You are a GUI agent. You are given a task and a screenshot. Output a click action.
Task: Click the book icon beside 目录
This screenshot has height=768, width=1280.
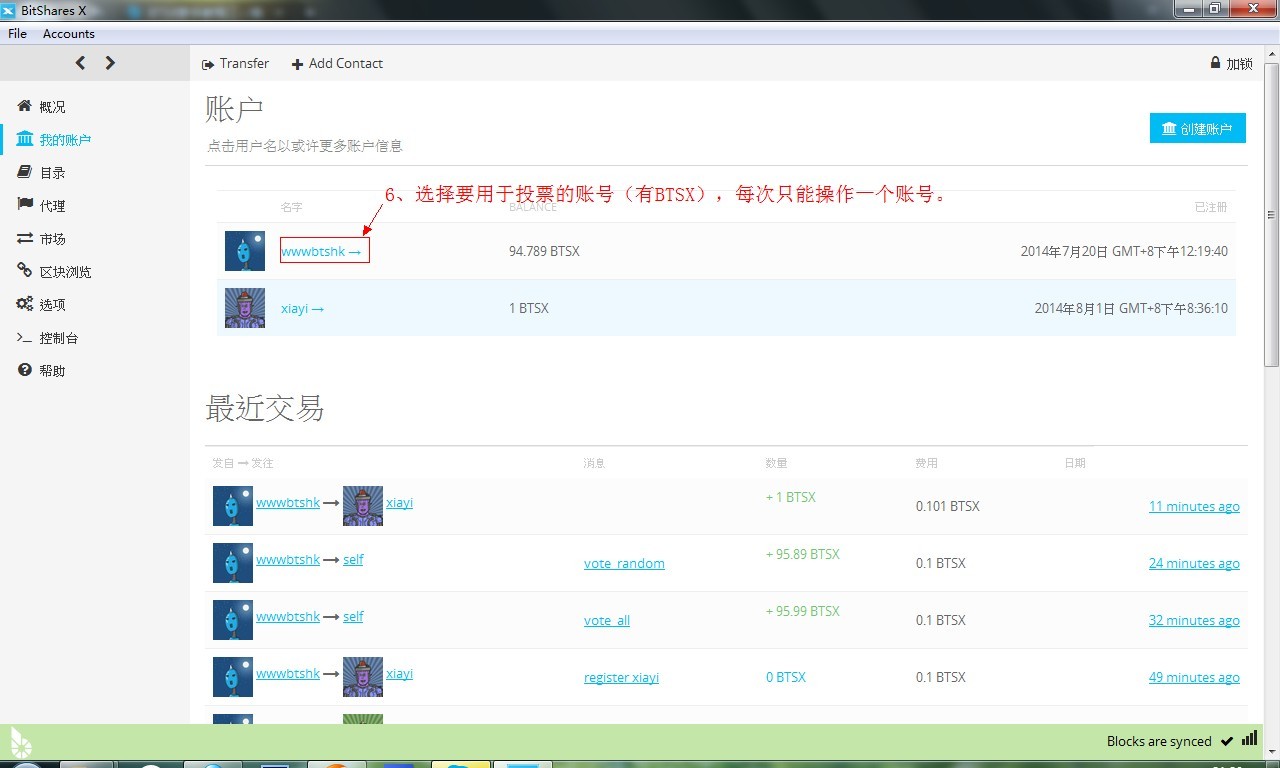coord(24,172)
